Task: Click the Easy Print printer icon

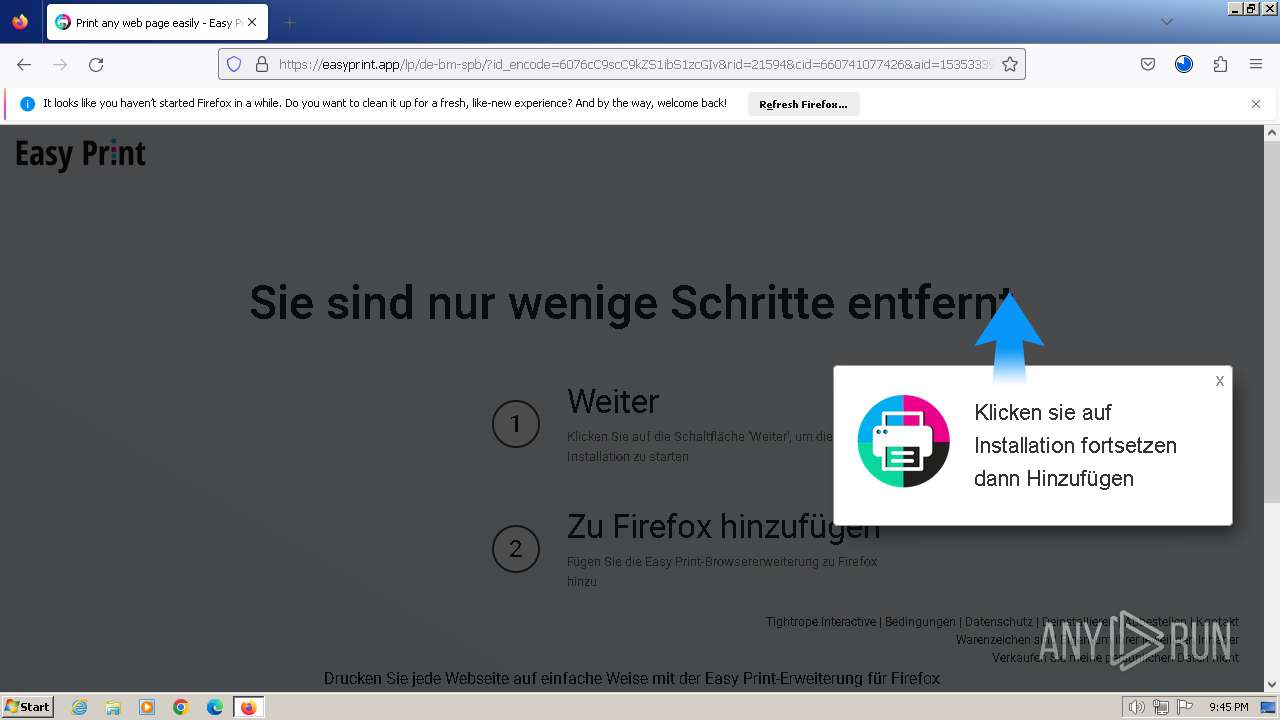Action: pyautogui.click(x=903, y=441)
